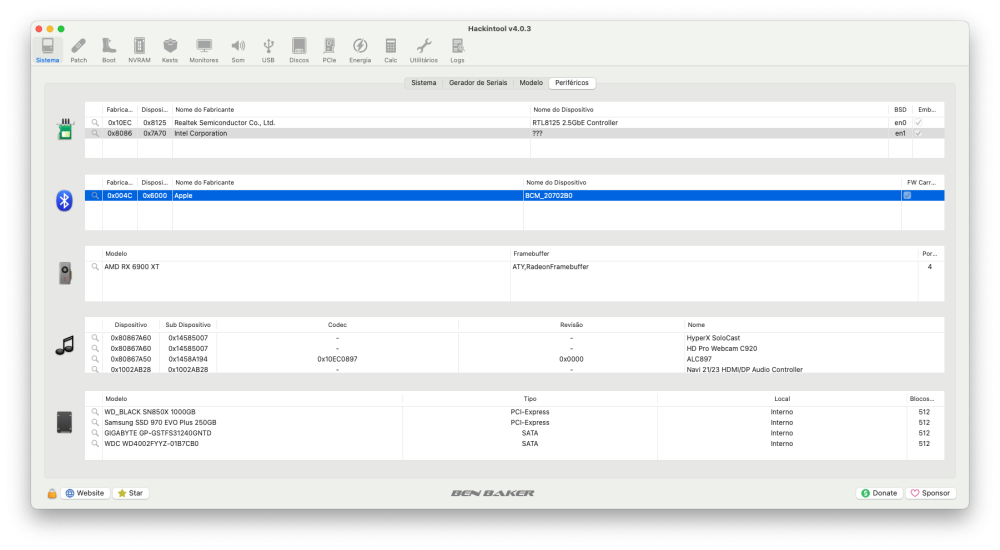Toggle FW Carregado checkbox for BCM_20702B0
This screenshot has height=550, width=1000.
(x=907, y=195)
